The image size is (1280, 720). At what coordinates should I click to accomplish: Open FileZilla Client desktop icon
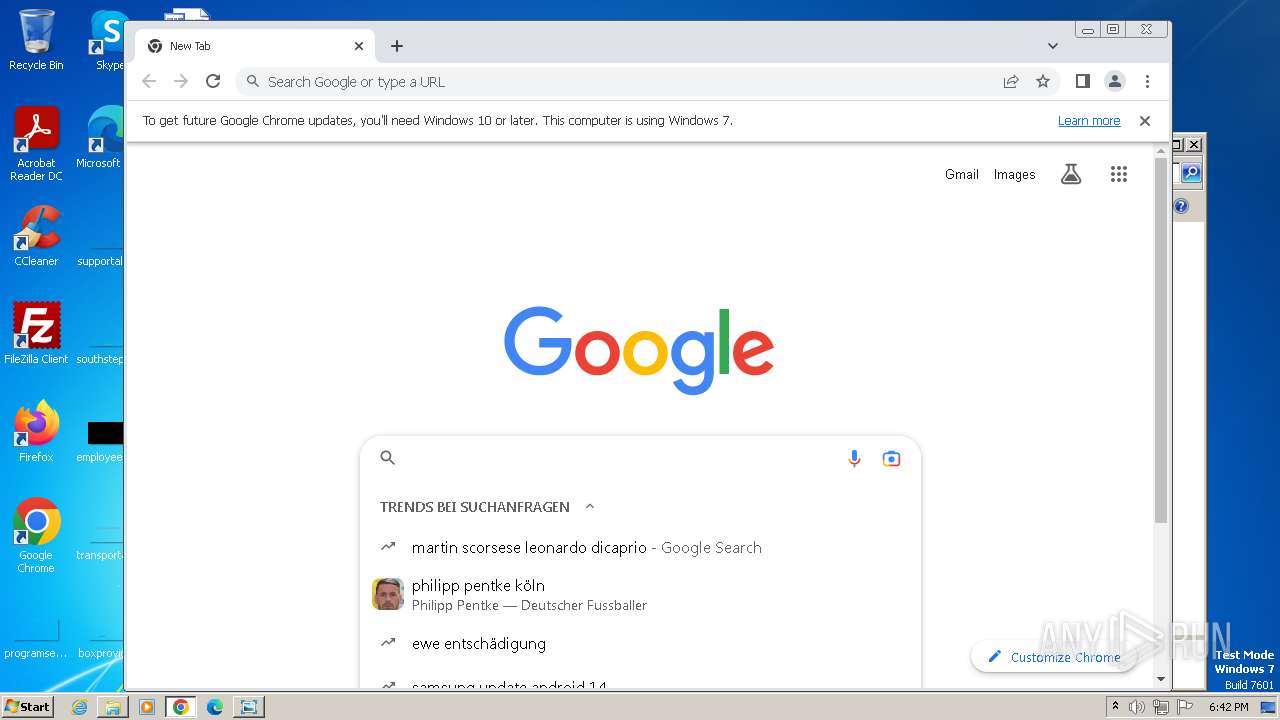[36, 334]
